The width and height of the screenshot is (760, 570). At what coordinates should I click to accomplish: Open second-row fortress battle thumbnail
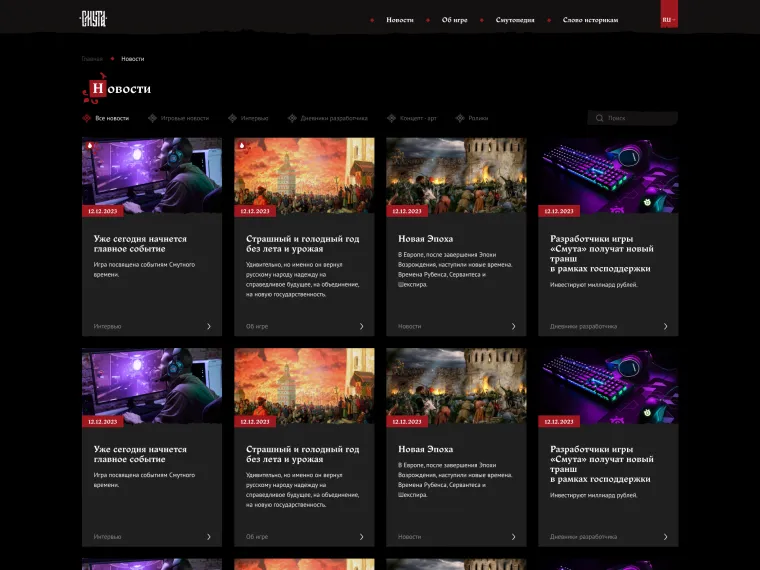point(456,386)
